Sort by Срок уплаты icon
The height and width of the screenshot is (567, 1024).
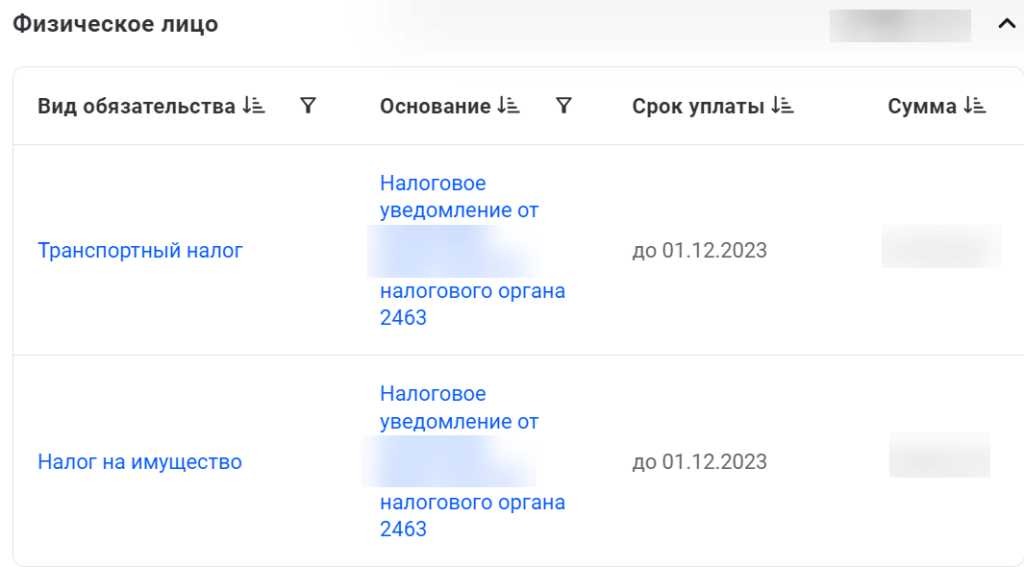(783, 106)
